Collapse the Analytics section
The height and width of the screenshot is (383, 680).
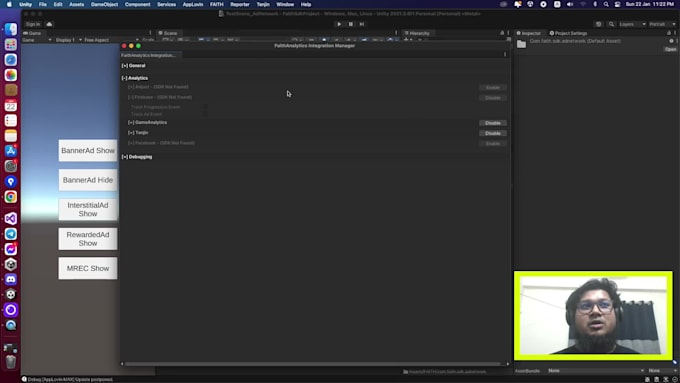tap(135, 78)
